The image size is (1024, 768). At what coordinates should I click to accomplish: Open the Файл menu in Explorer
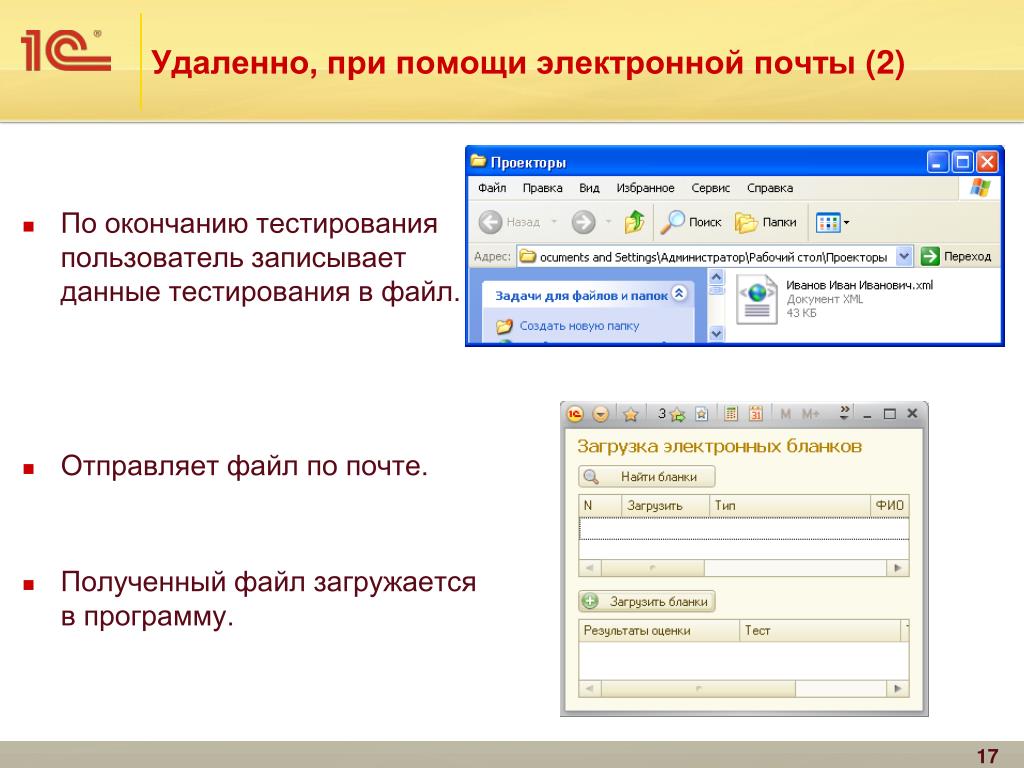491,188
